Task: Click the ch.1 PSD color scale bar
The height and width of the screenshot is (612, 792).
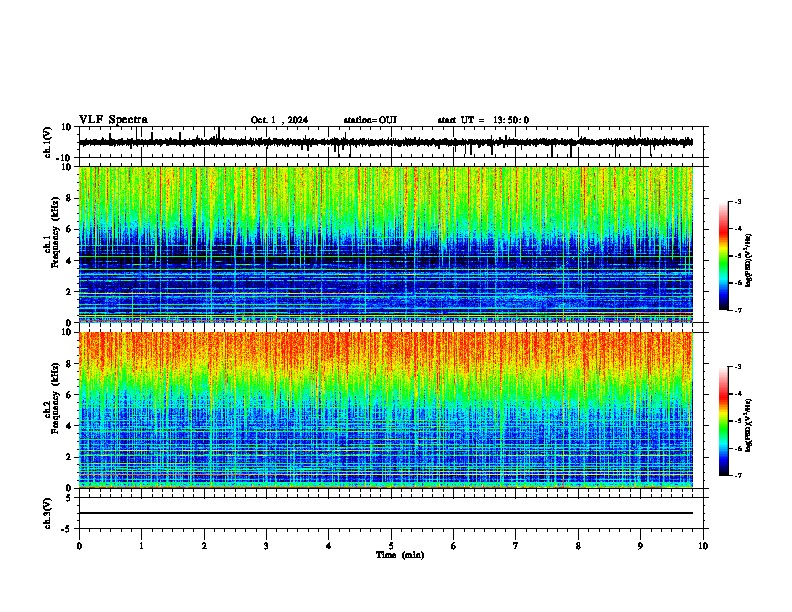Action: pos(723,256)
